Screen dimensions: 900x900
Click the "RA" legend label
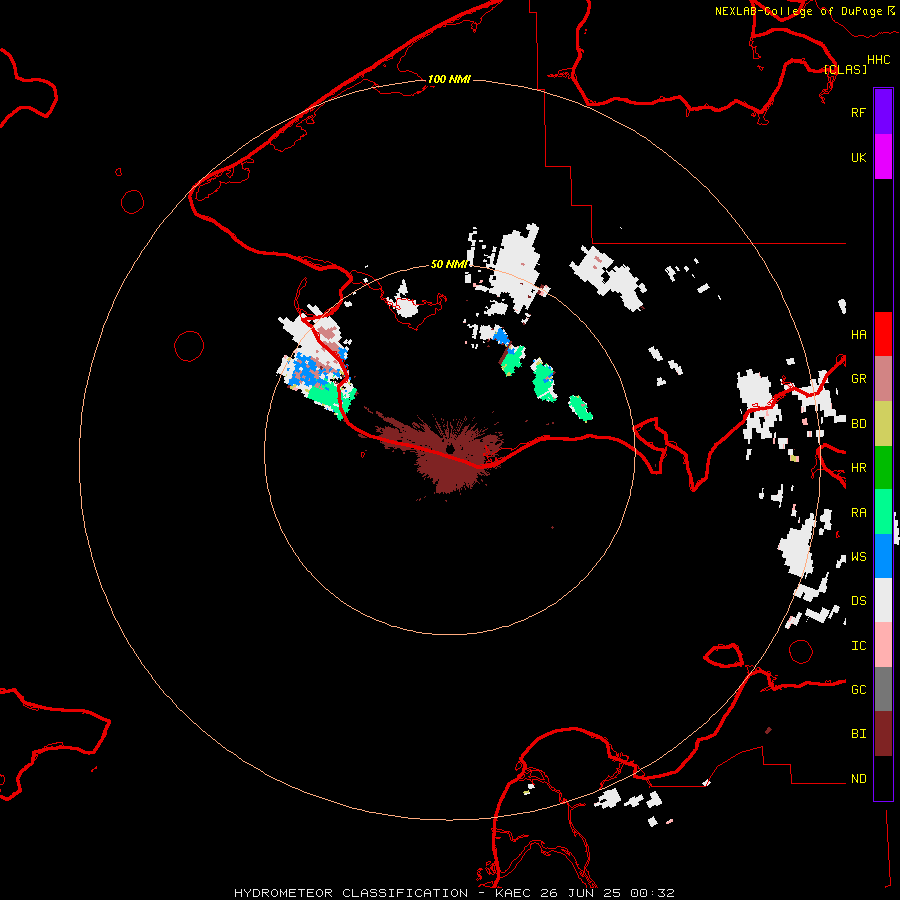[858, 513]
